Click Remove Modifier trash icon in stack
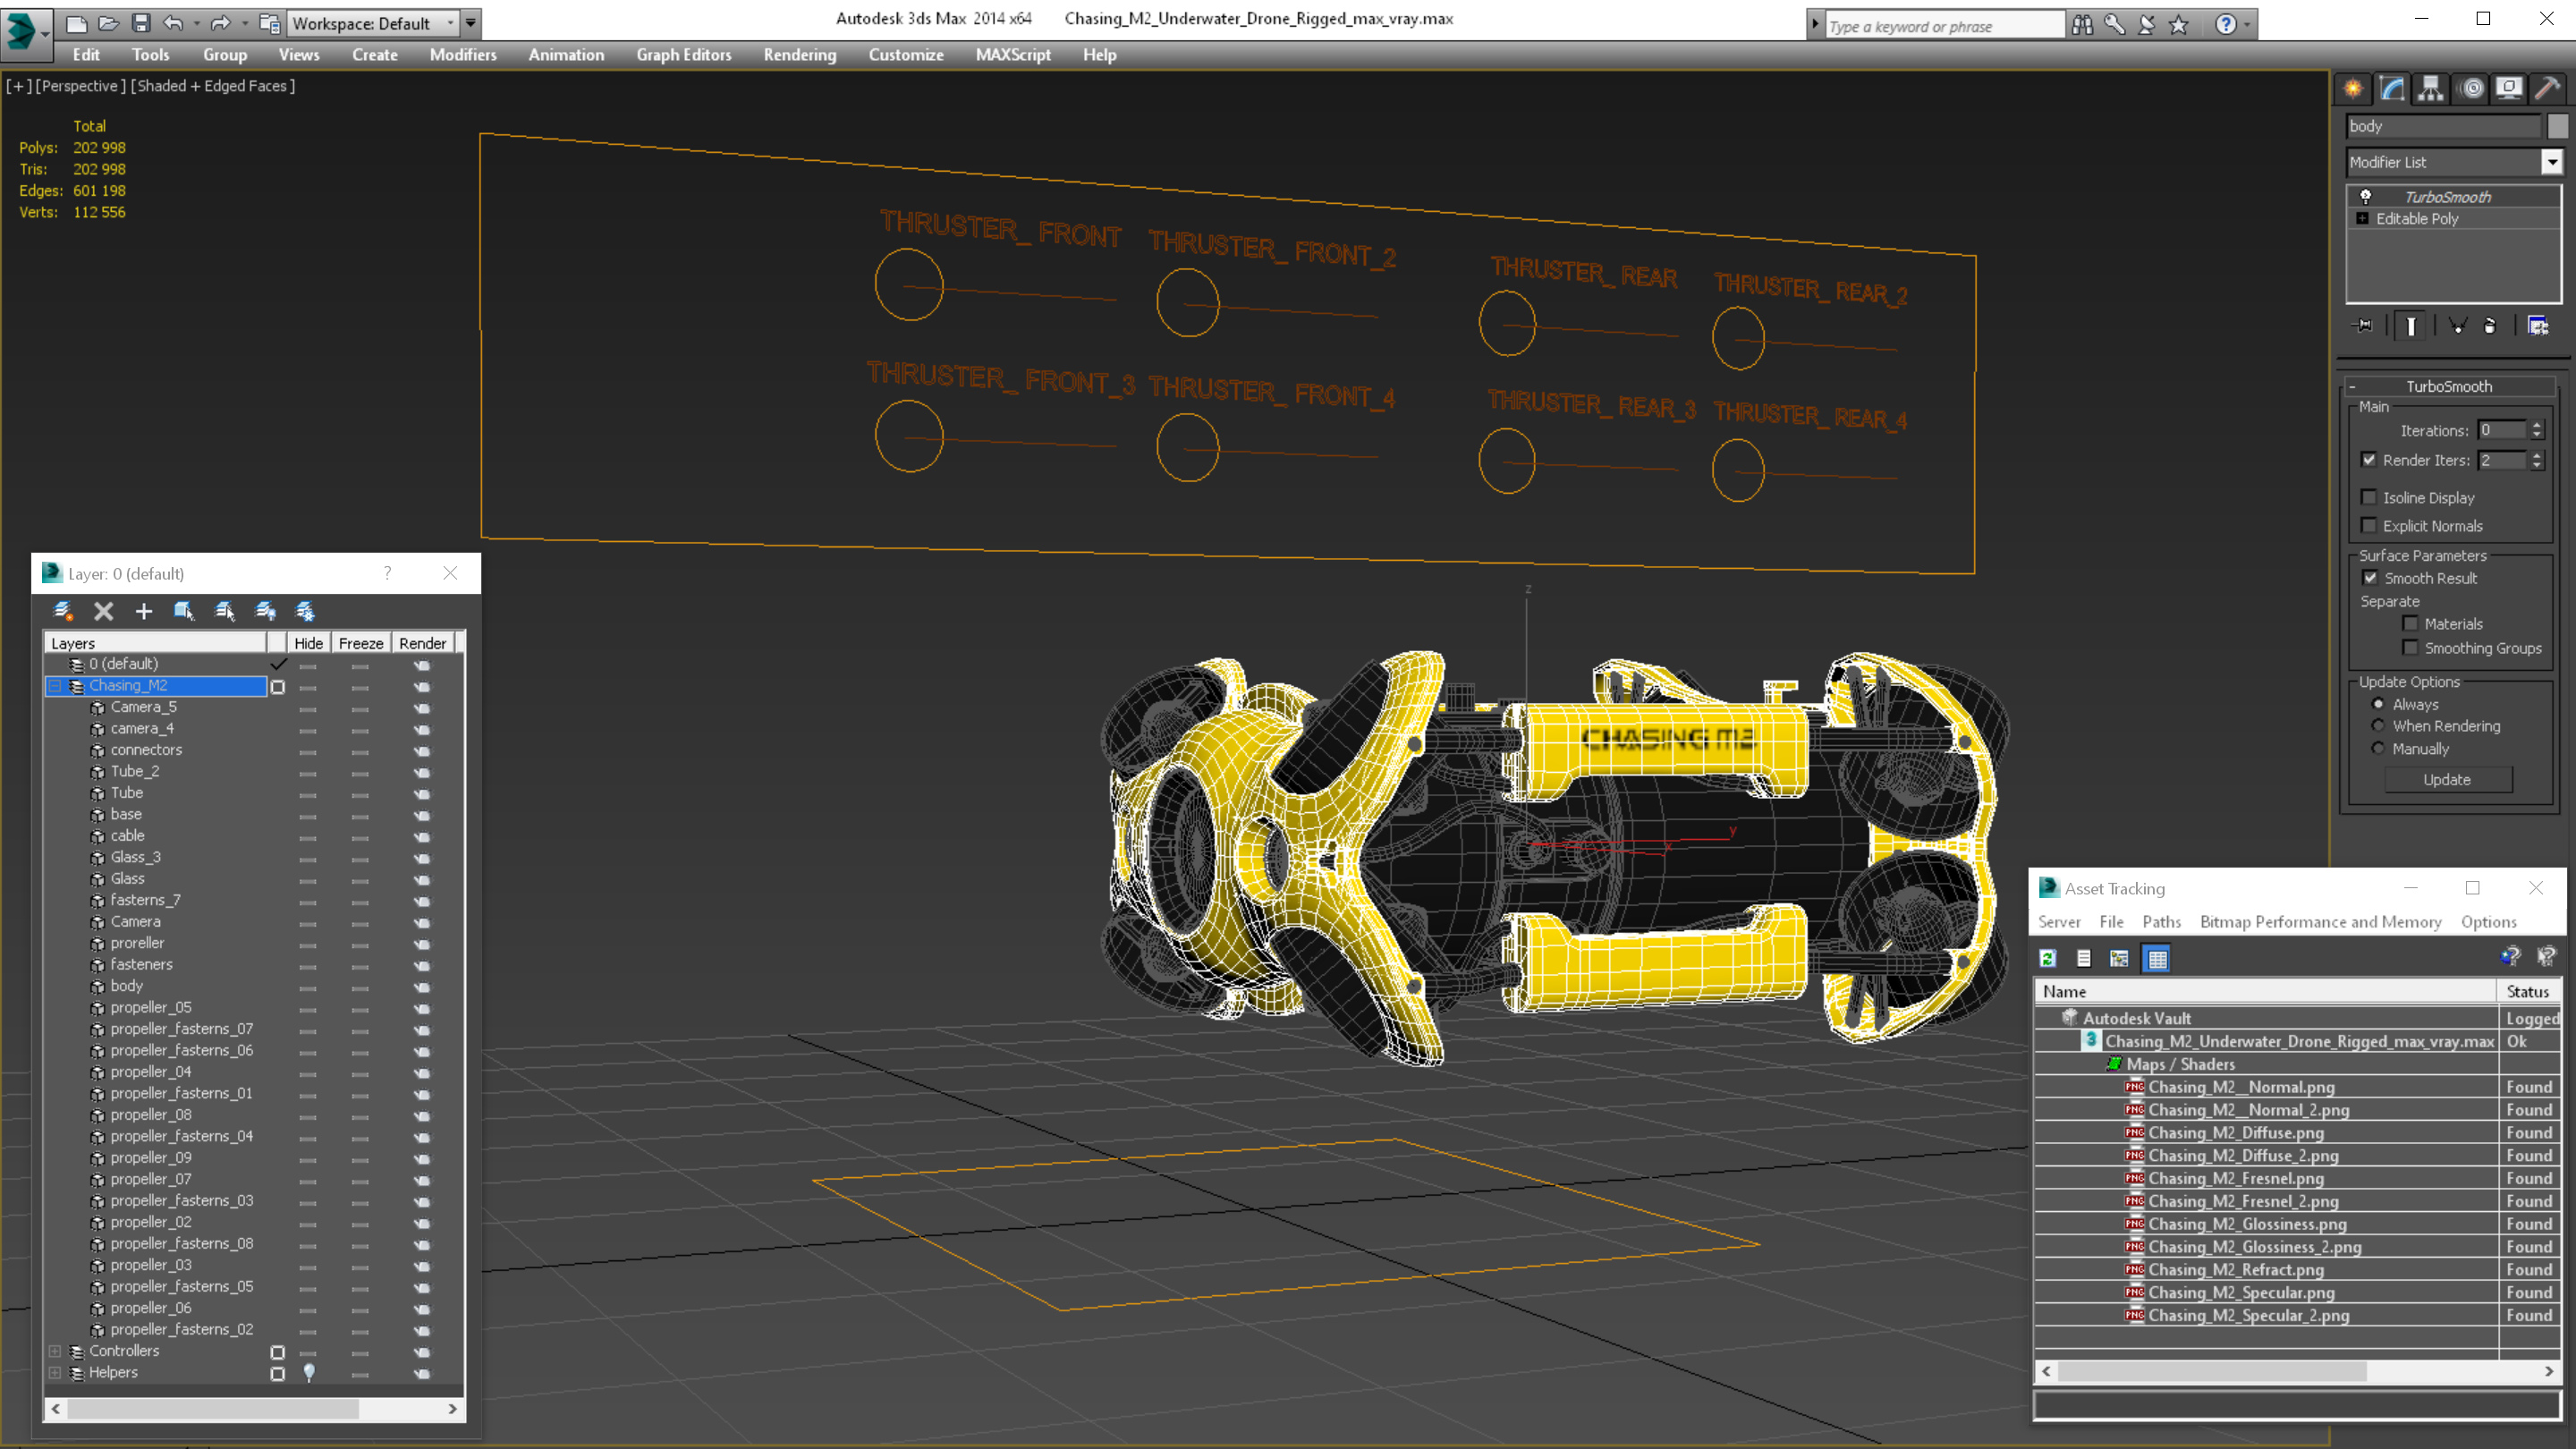This screenshot has width=2576, height=1449. click(2490, 326)
